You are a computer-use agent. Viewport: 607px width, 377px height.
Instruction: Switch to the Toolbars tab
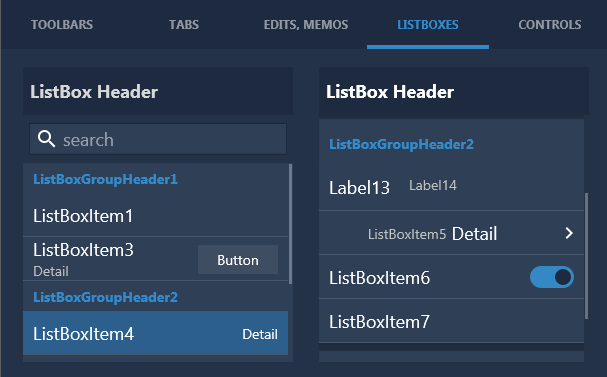62,25
